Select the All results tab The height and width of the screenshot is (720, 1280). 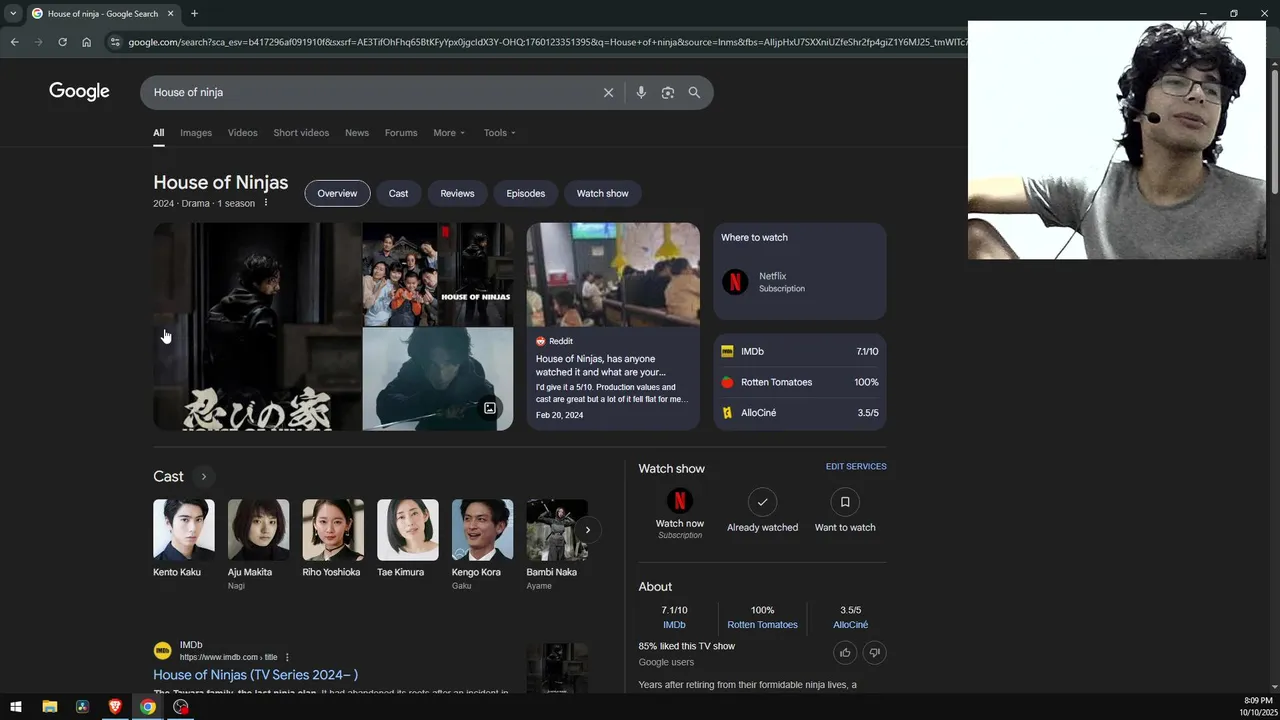(x=158, y=133)
